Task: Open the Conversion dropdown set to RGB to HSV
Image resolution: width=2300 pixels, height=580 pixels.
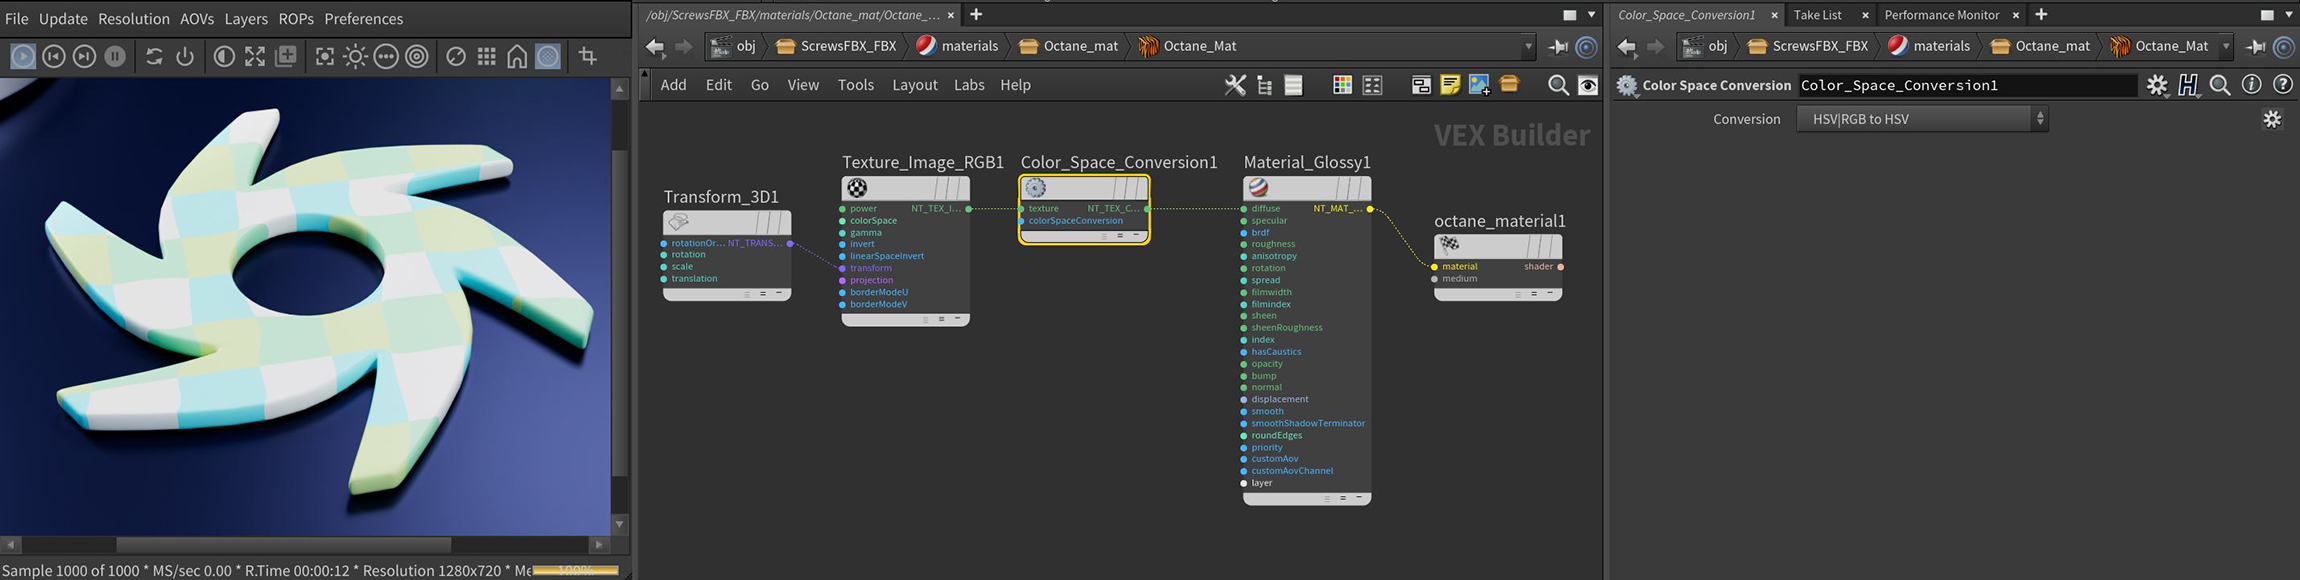Action: pyautogui.click(x=1922, y=119)
